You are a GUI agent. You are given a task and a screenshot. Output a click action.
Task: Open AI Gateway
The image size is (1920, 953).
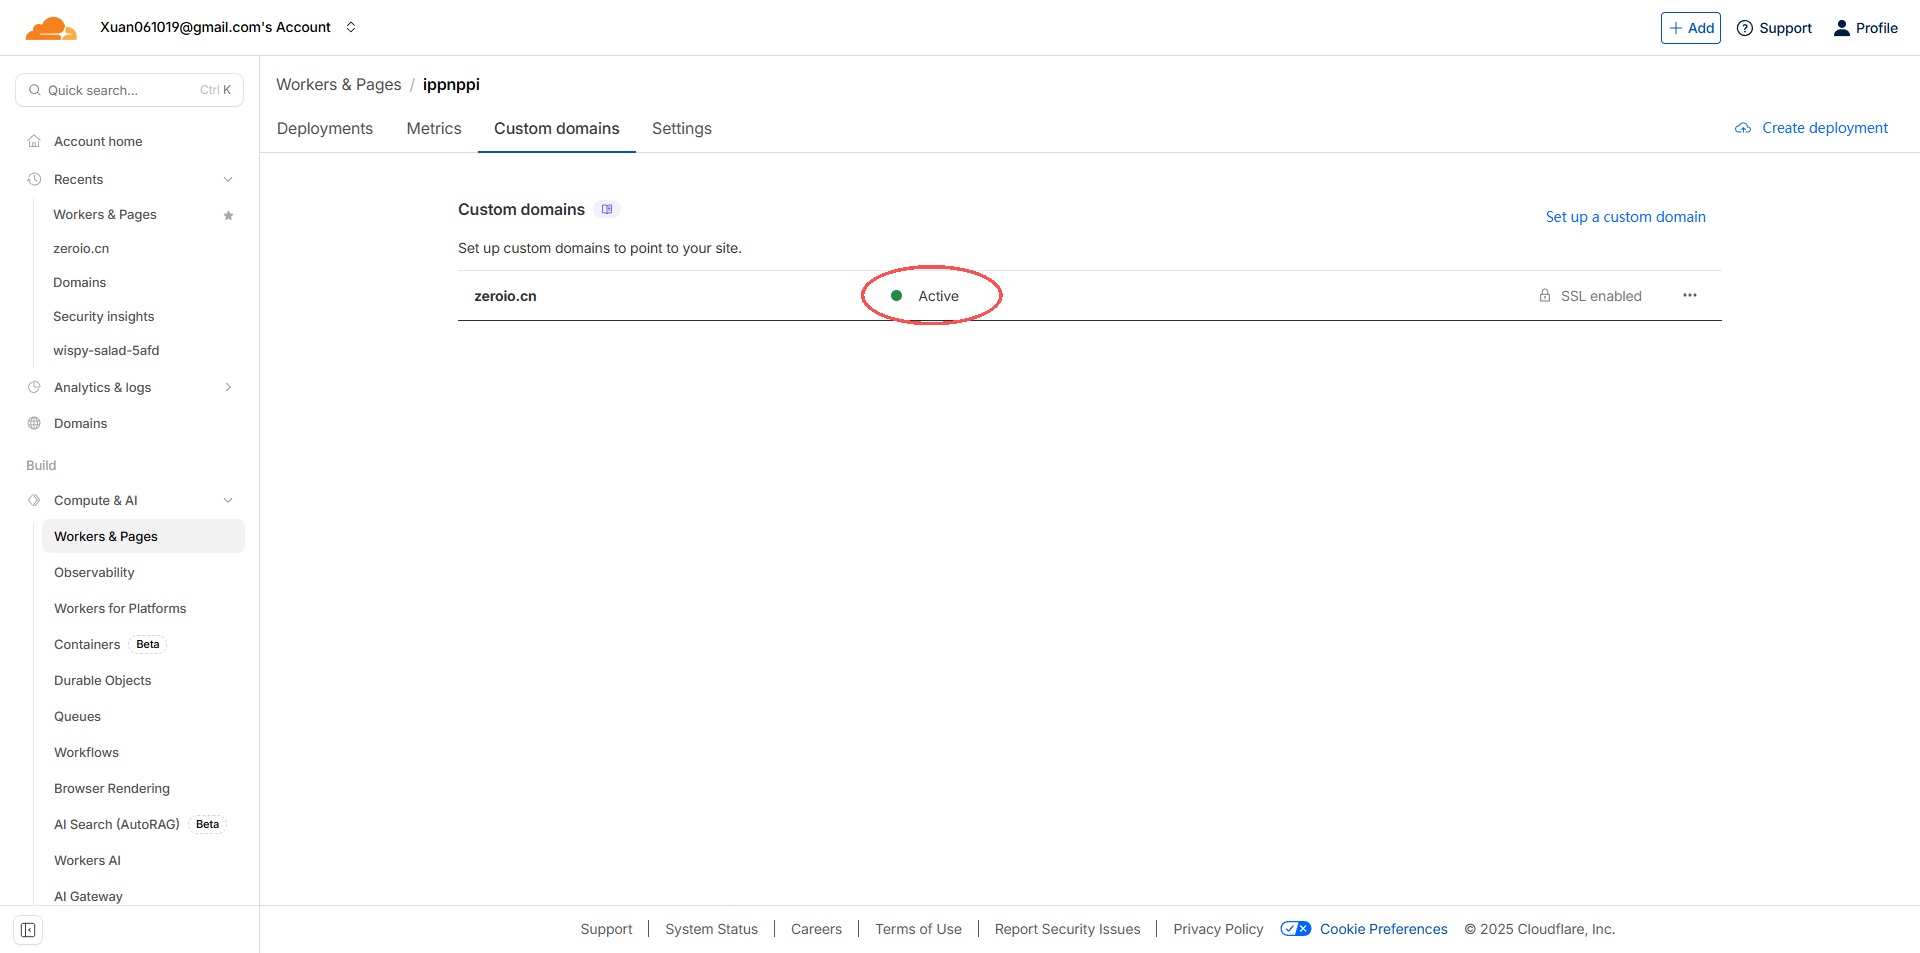coord(88,896)
